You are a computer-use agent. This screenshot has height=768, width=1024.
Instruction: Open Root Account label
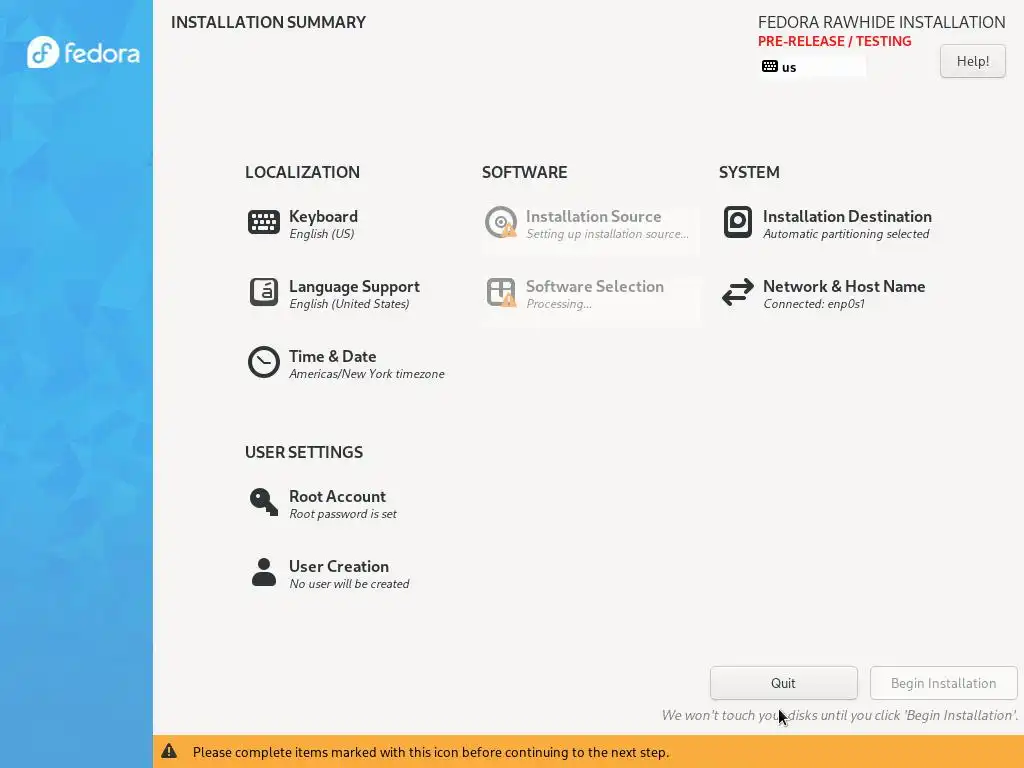pos(338,496)
